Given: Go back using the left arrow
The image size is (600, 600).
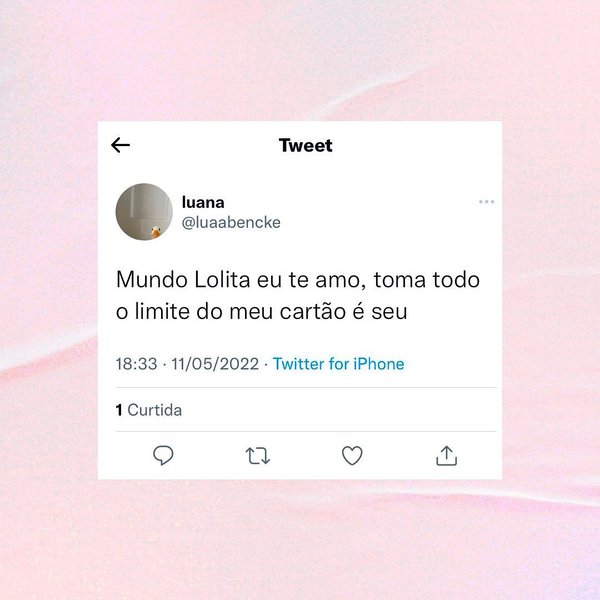Looking at the screenshot, I should (x=120, y=145).
